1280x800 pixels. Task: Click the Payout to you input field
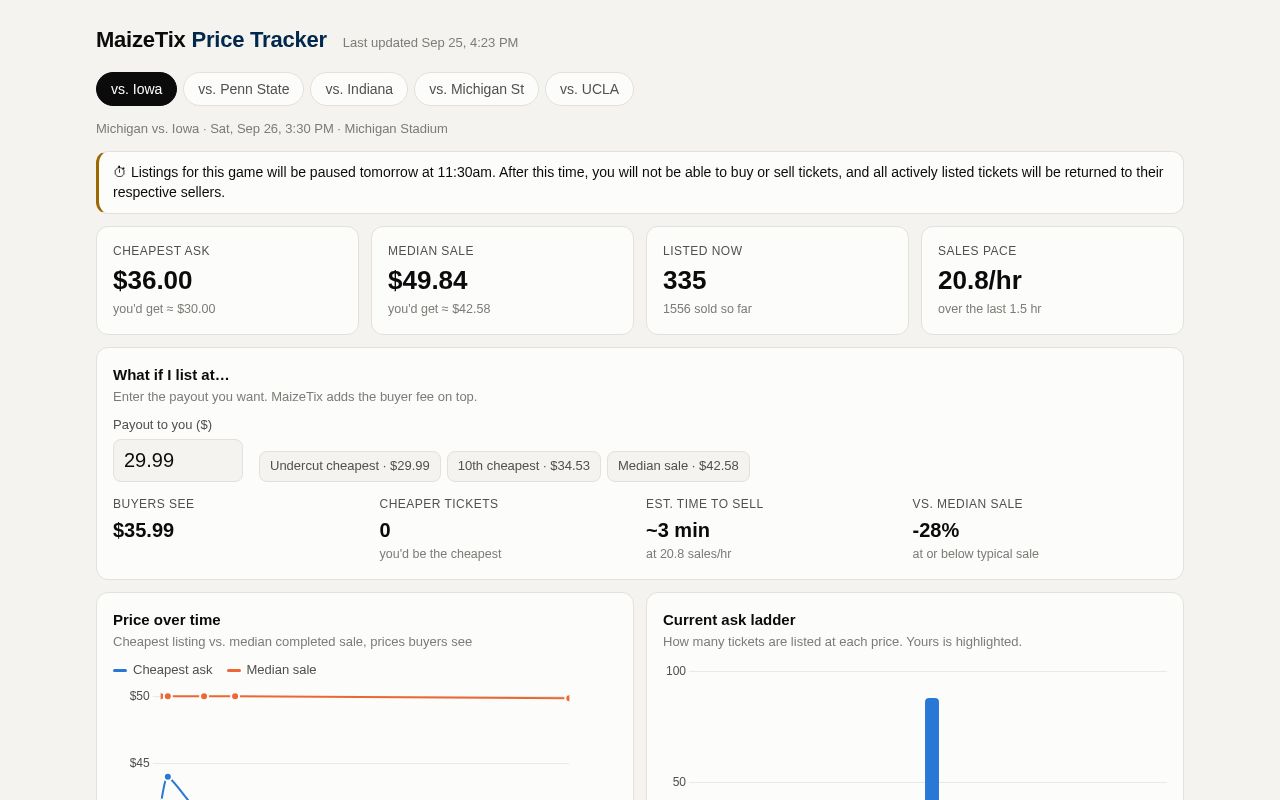pyautogui.click(x=178, y=460)
